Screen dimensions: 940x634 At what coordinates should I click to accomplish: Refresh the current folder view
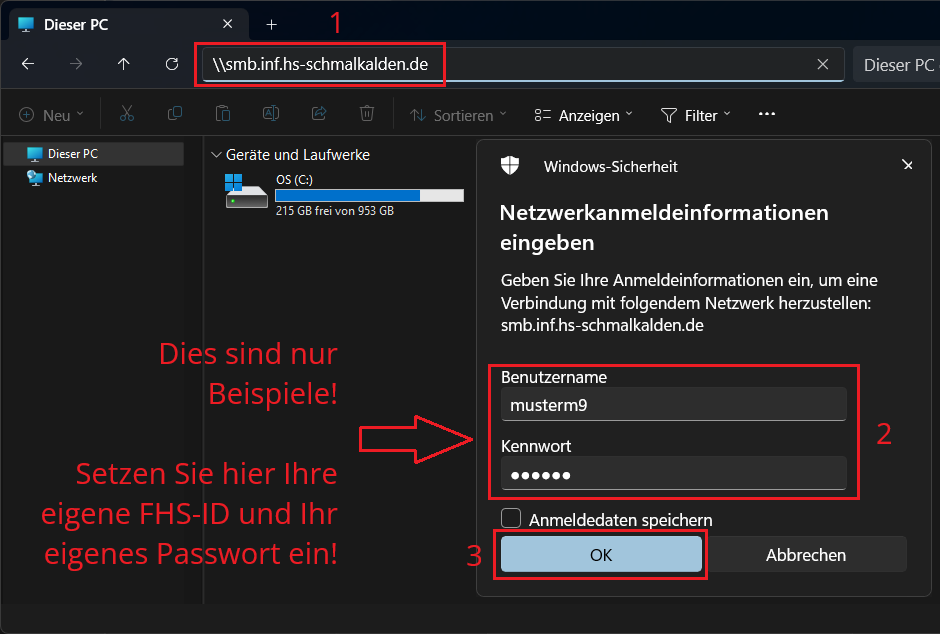point(172,64)
